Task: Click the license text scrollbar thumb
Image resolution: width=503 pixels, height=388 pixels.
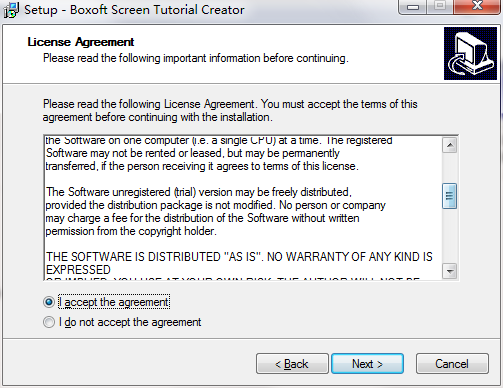Action: pyautogui.click(x=450, y=196)
